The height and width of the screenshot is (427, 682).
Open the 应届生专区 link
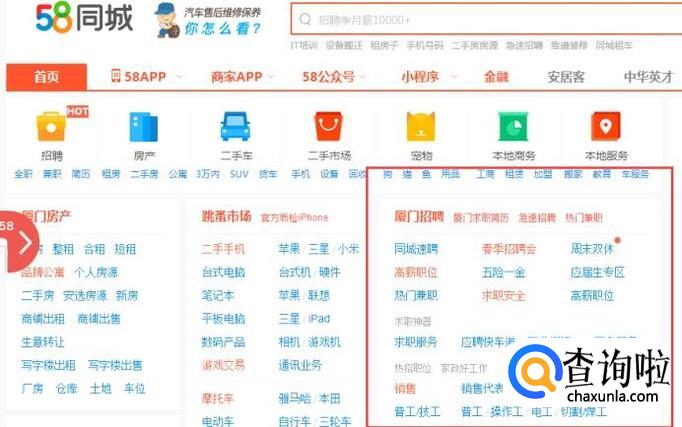(x=598, y=273)
